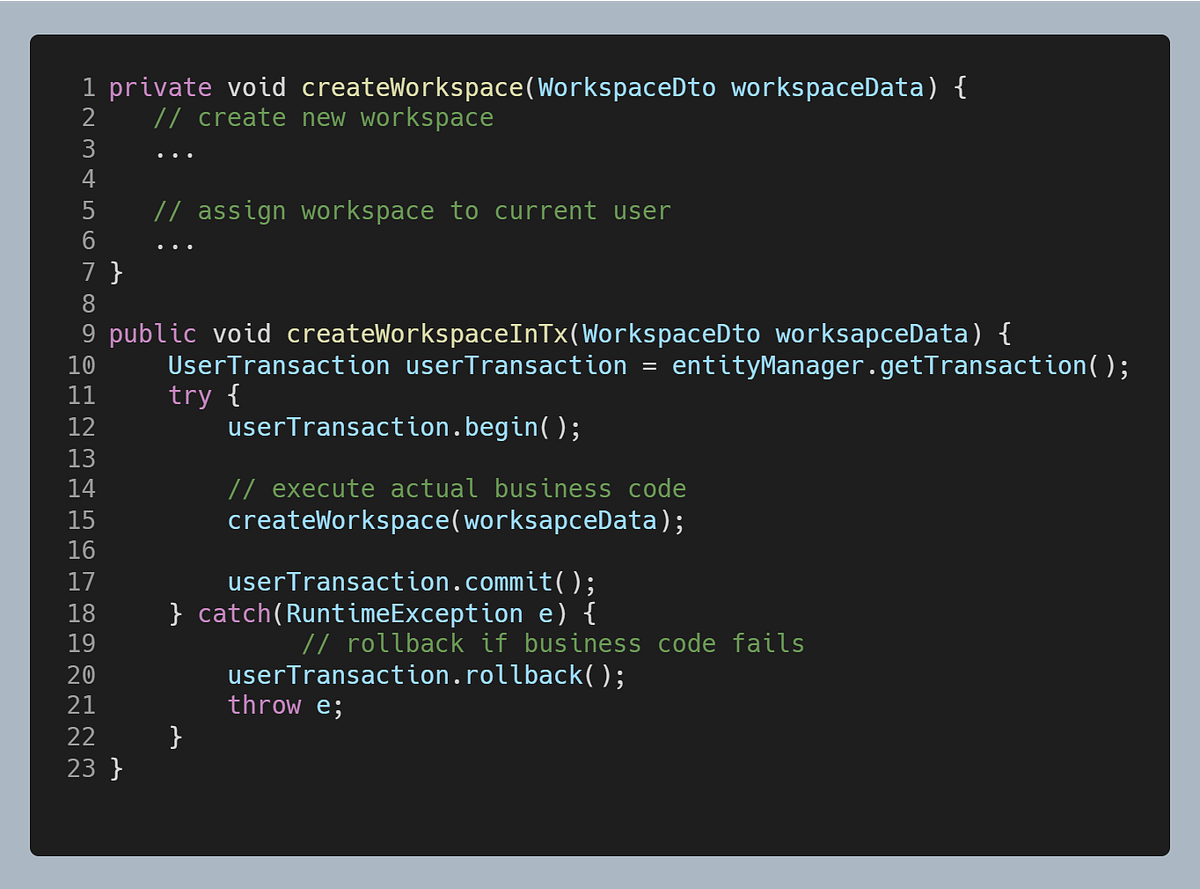Click the closing brace on line 23
The height and width of the screenshot is (889, 1200).
click(117, 768)
